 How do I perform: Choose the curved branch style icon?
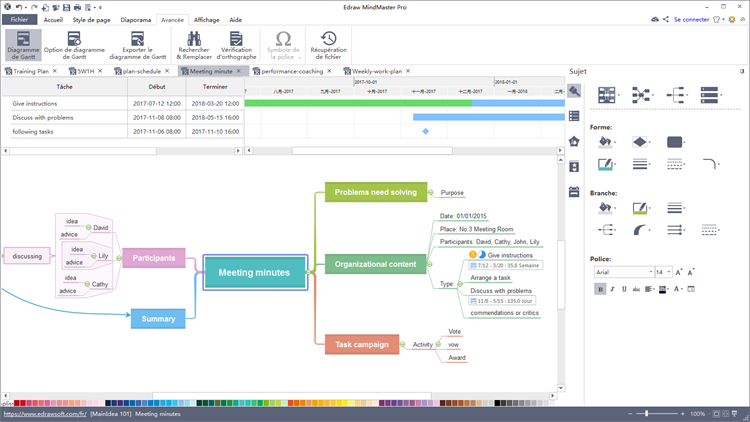(640, 230)
